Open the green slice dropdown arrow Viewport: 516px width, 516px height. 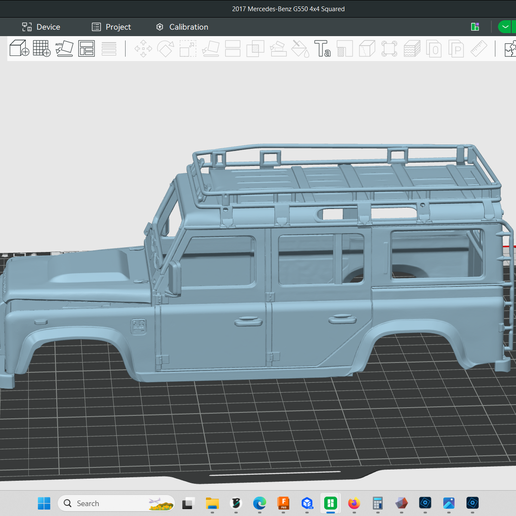click(505, 27)
